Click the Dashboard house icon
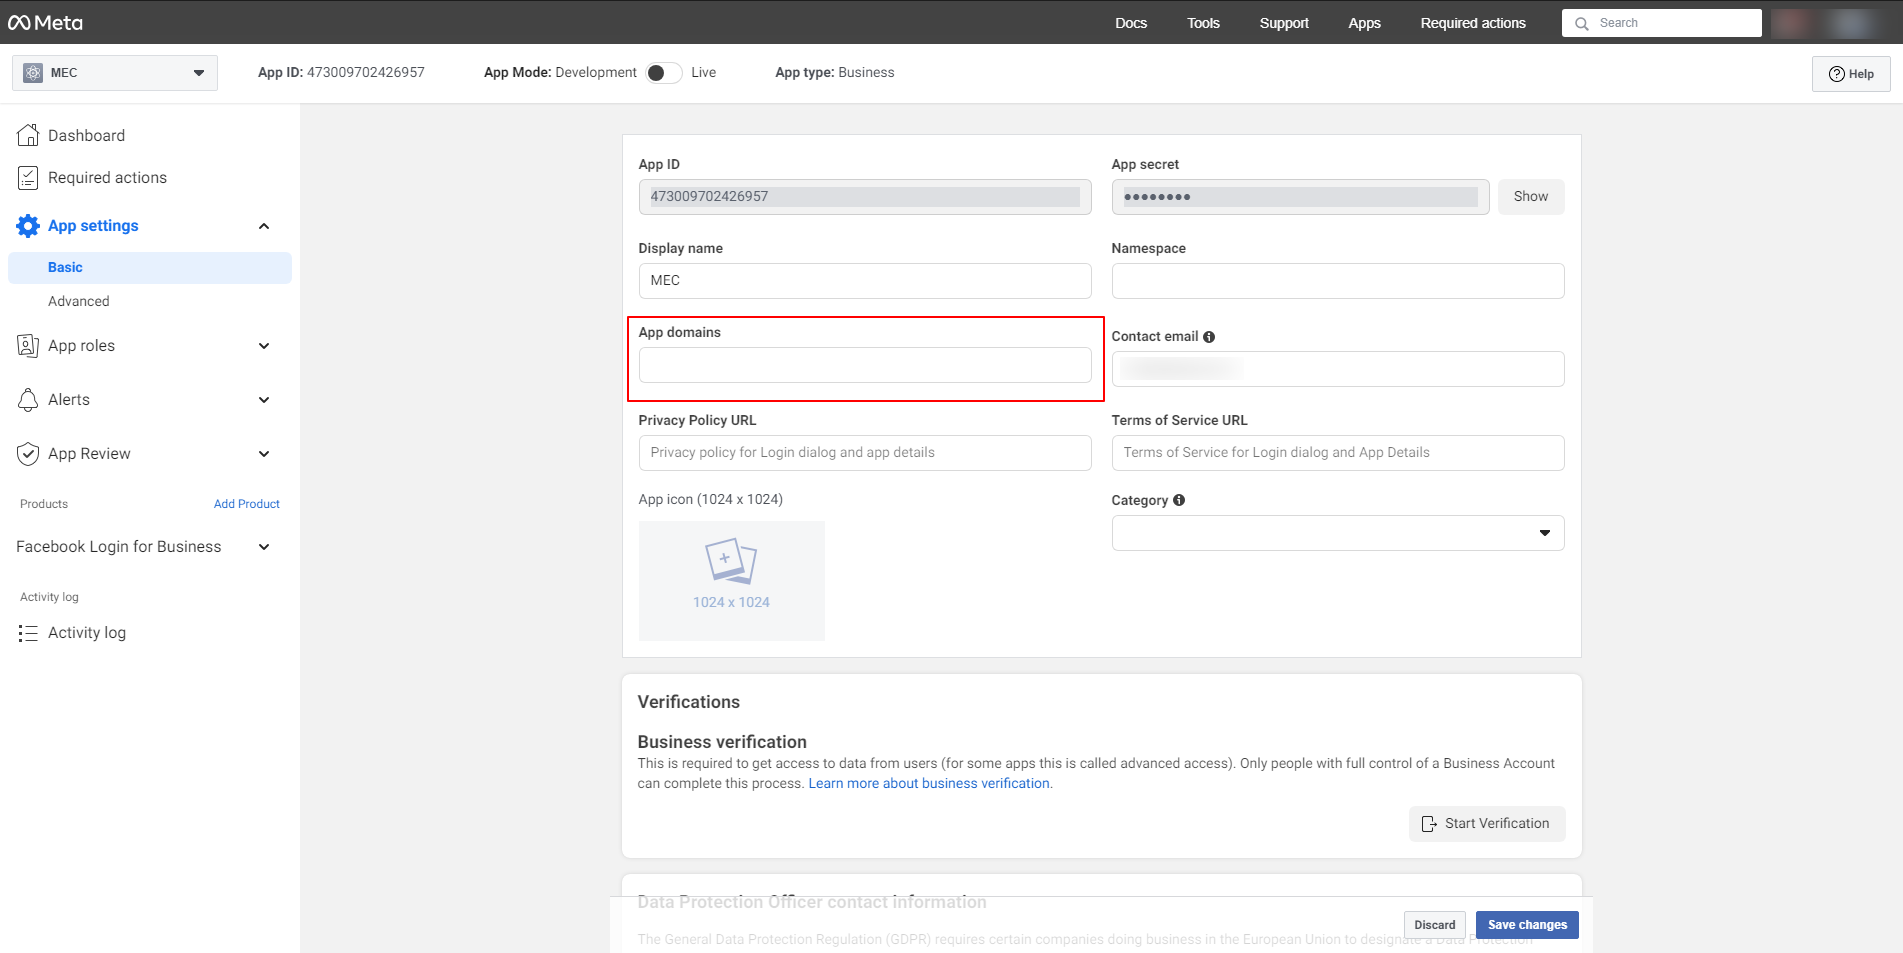The image size is (1903, 953). (28, 135)
